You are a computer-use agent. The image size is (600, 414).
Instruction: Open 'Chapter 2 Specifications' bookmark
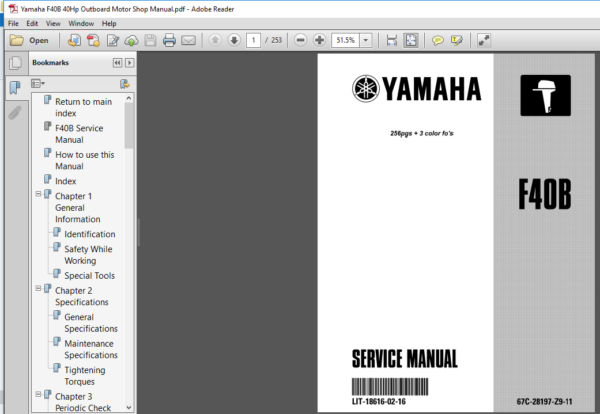click(82, 297)
